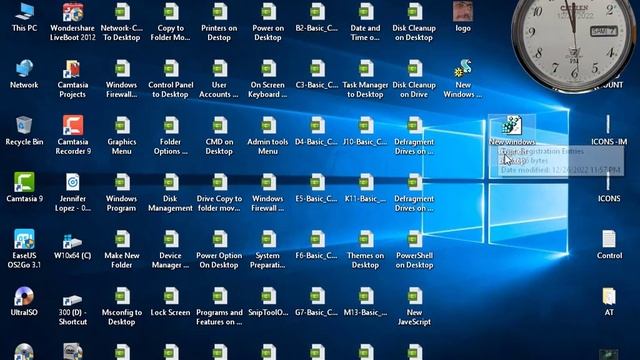Select Power Option On Desktop script

click(219, 239)
